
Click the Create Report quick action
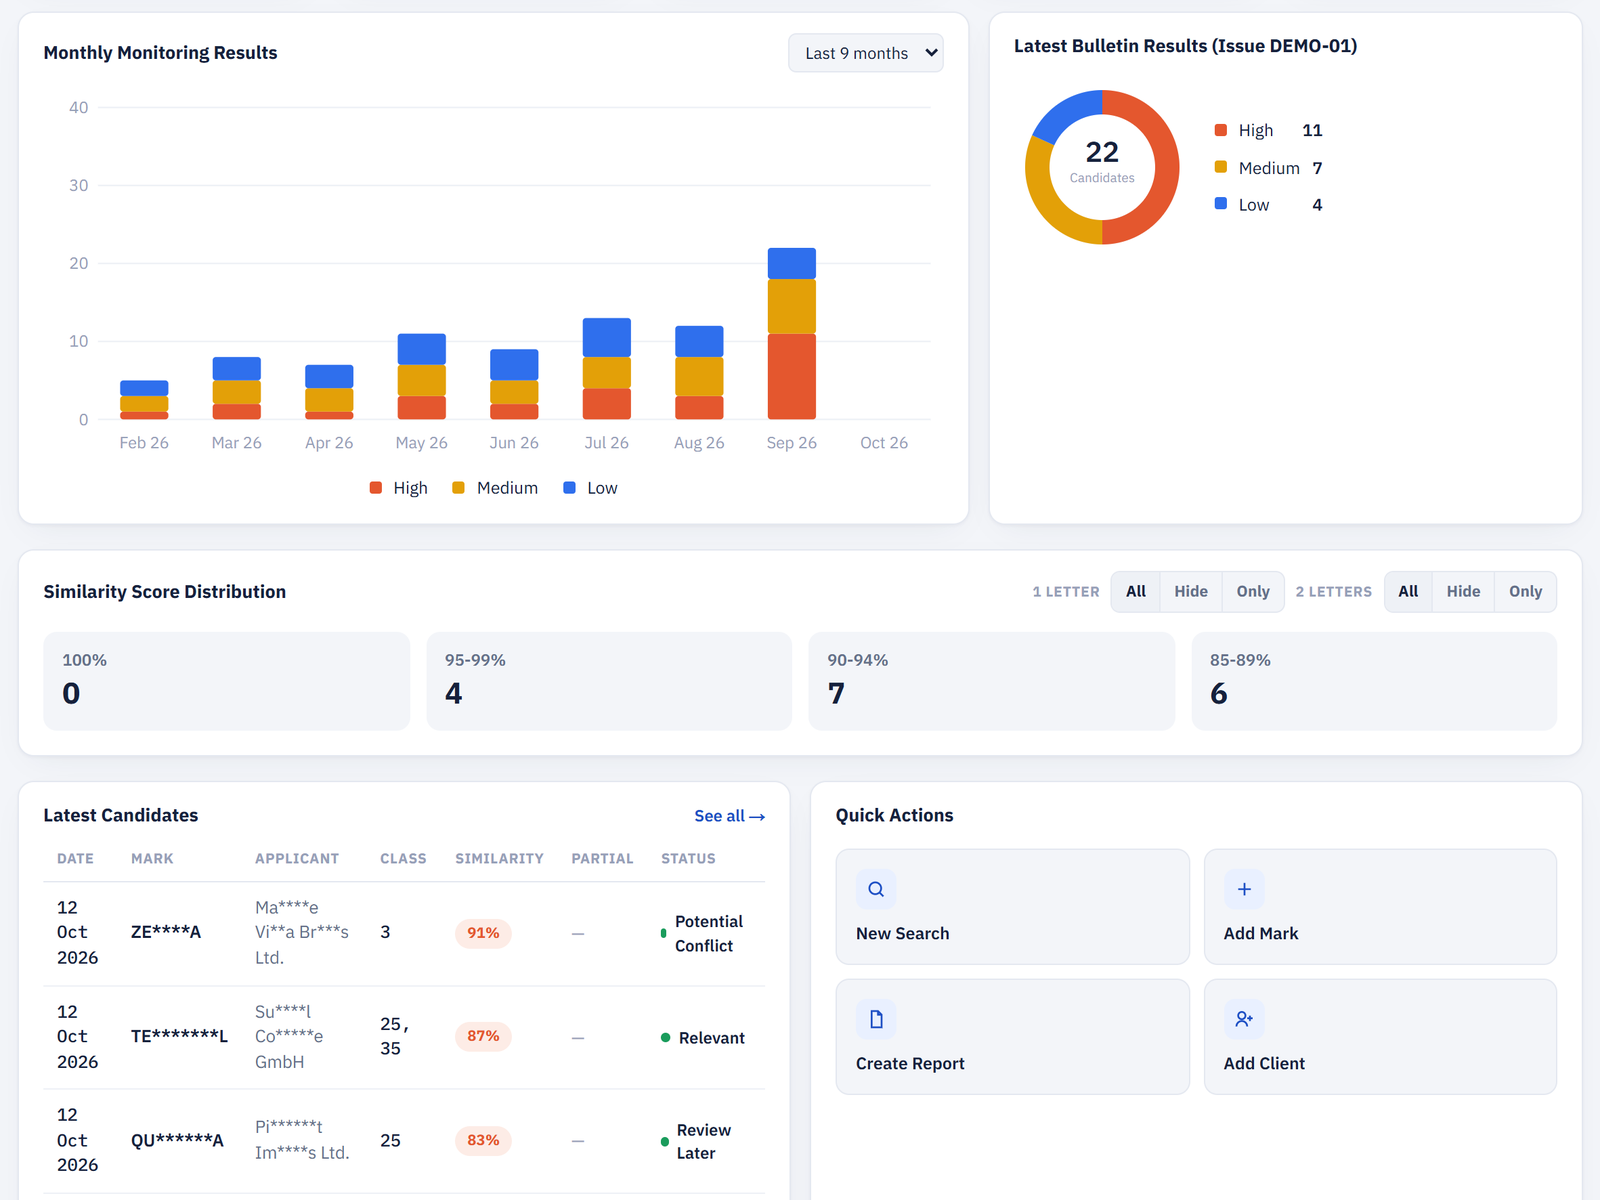click(x=1013, y=1037)
